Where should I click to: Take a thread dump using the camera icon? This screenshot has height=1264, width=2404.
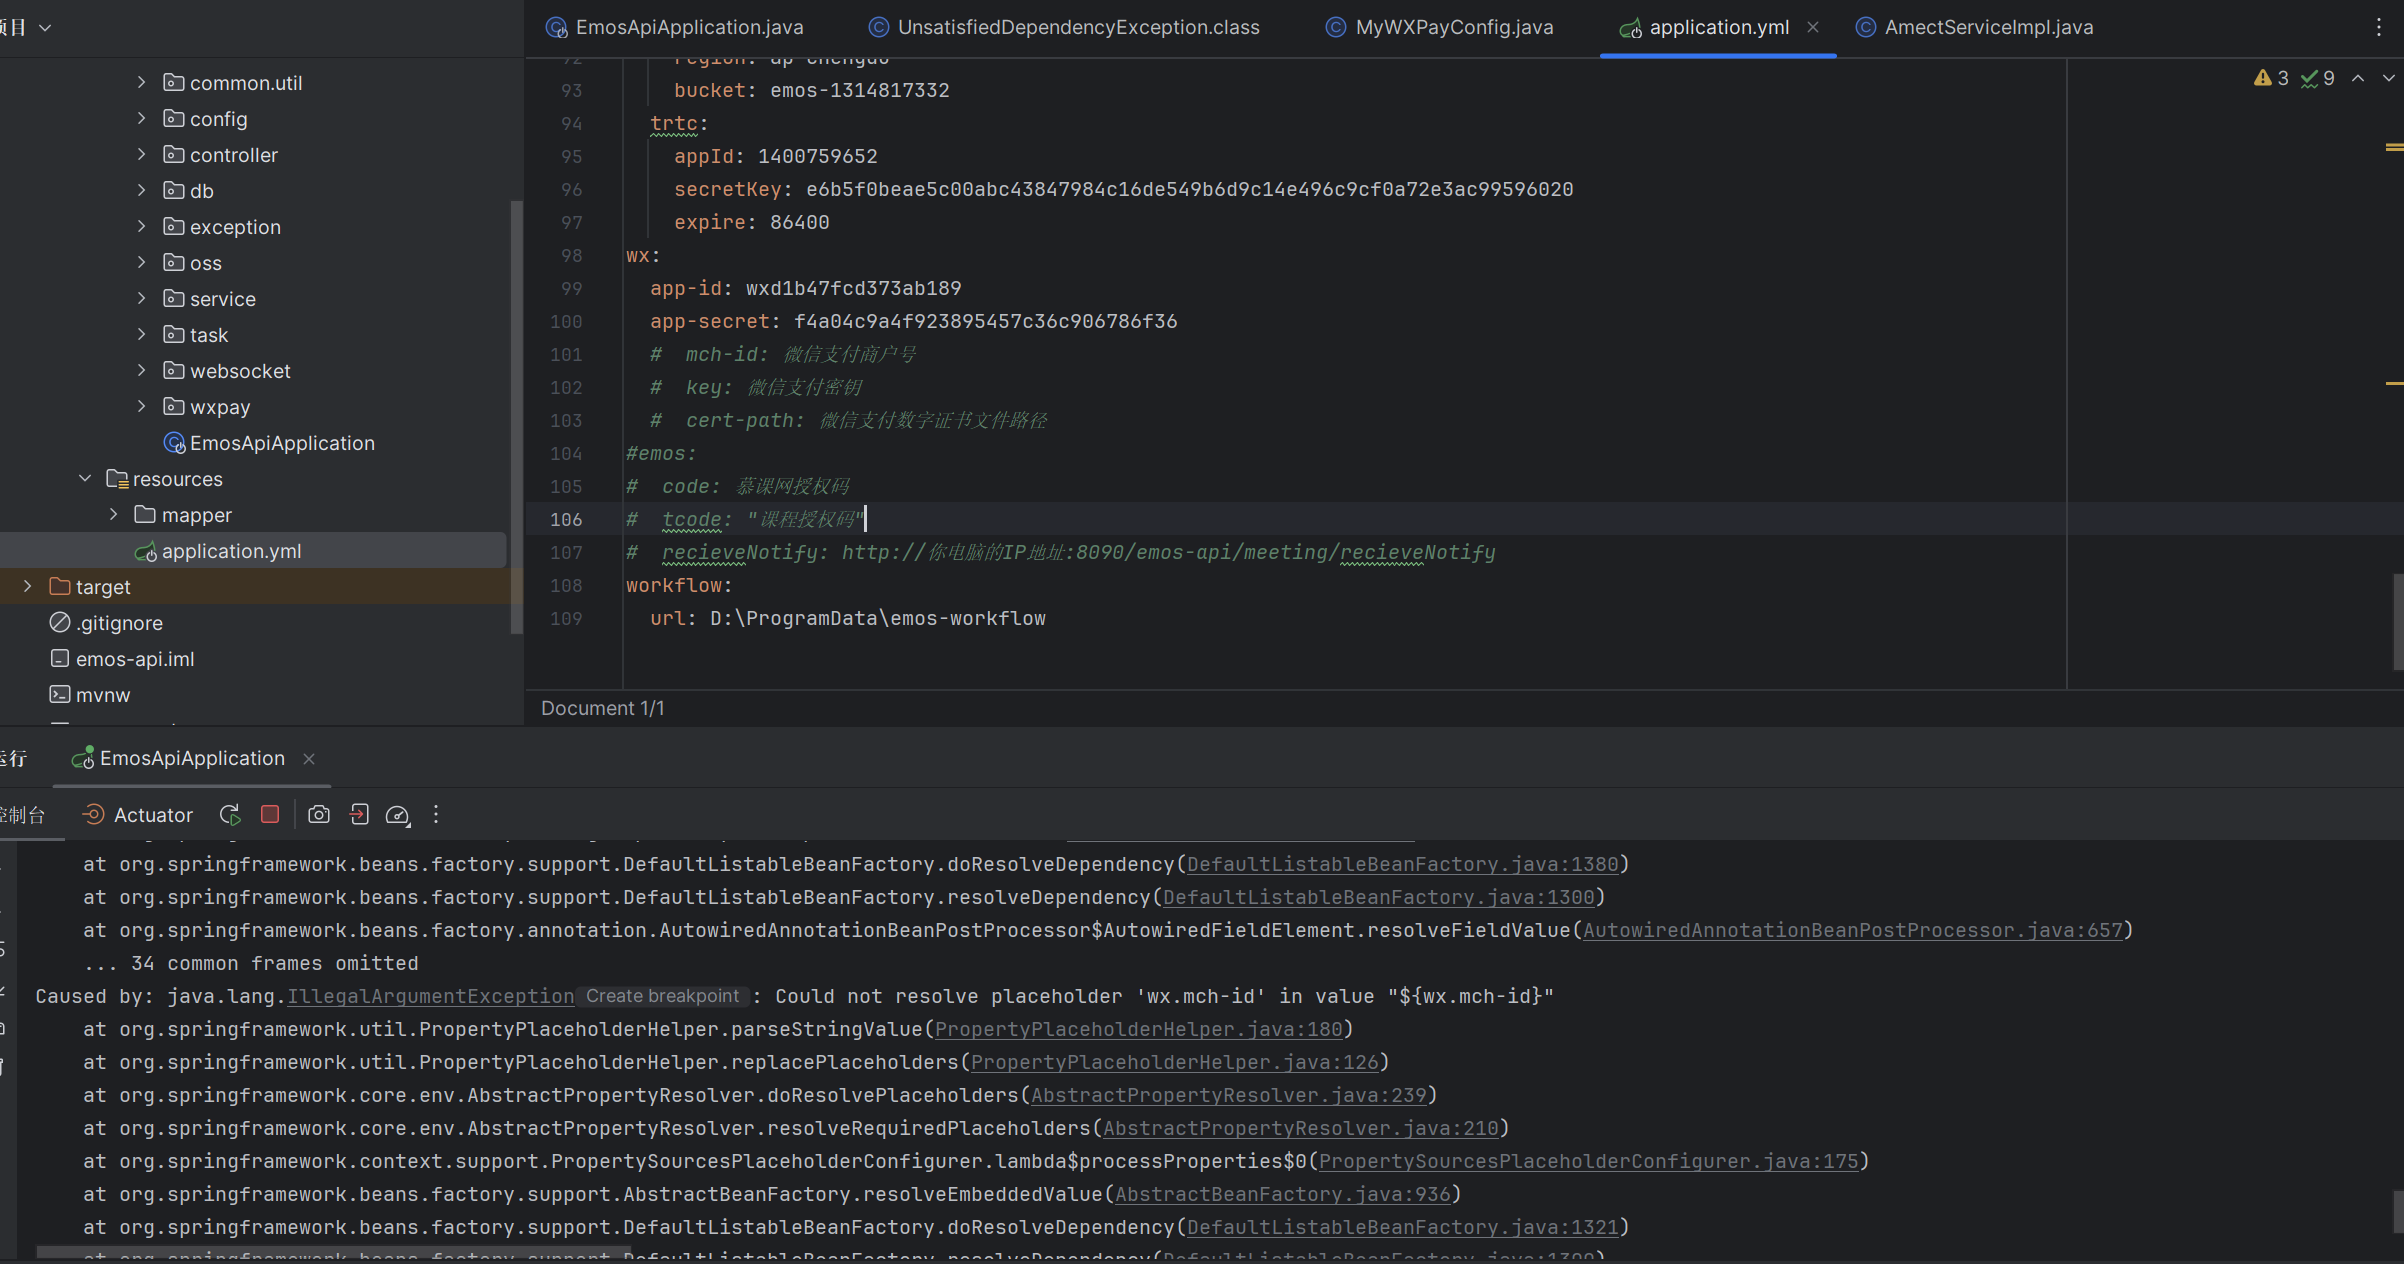tap(319, 815)
